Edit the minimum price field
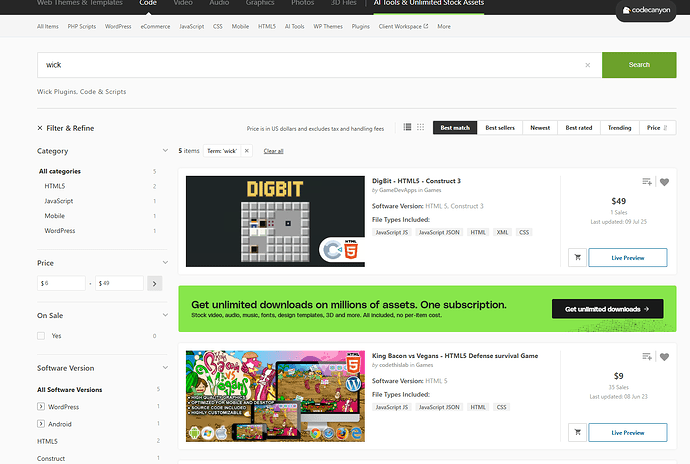 (x=61, y=283)
